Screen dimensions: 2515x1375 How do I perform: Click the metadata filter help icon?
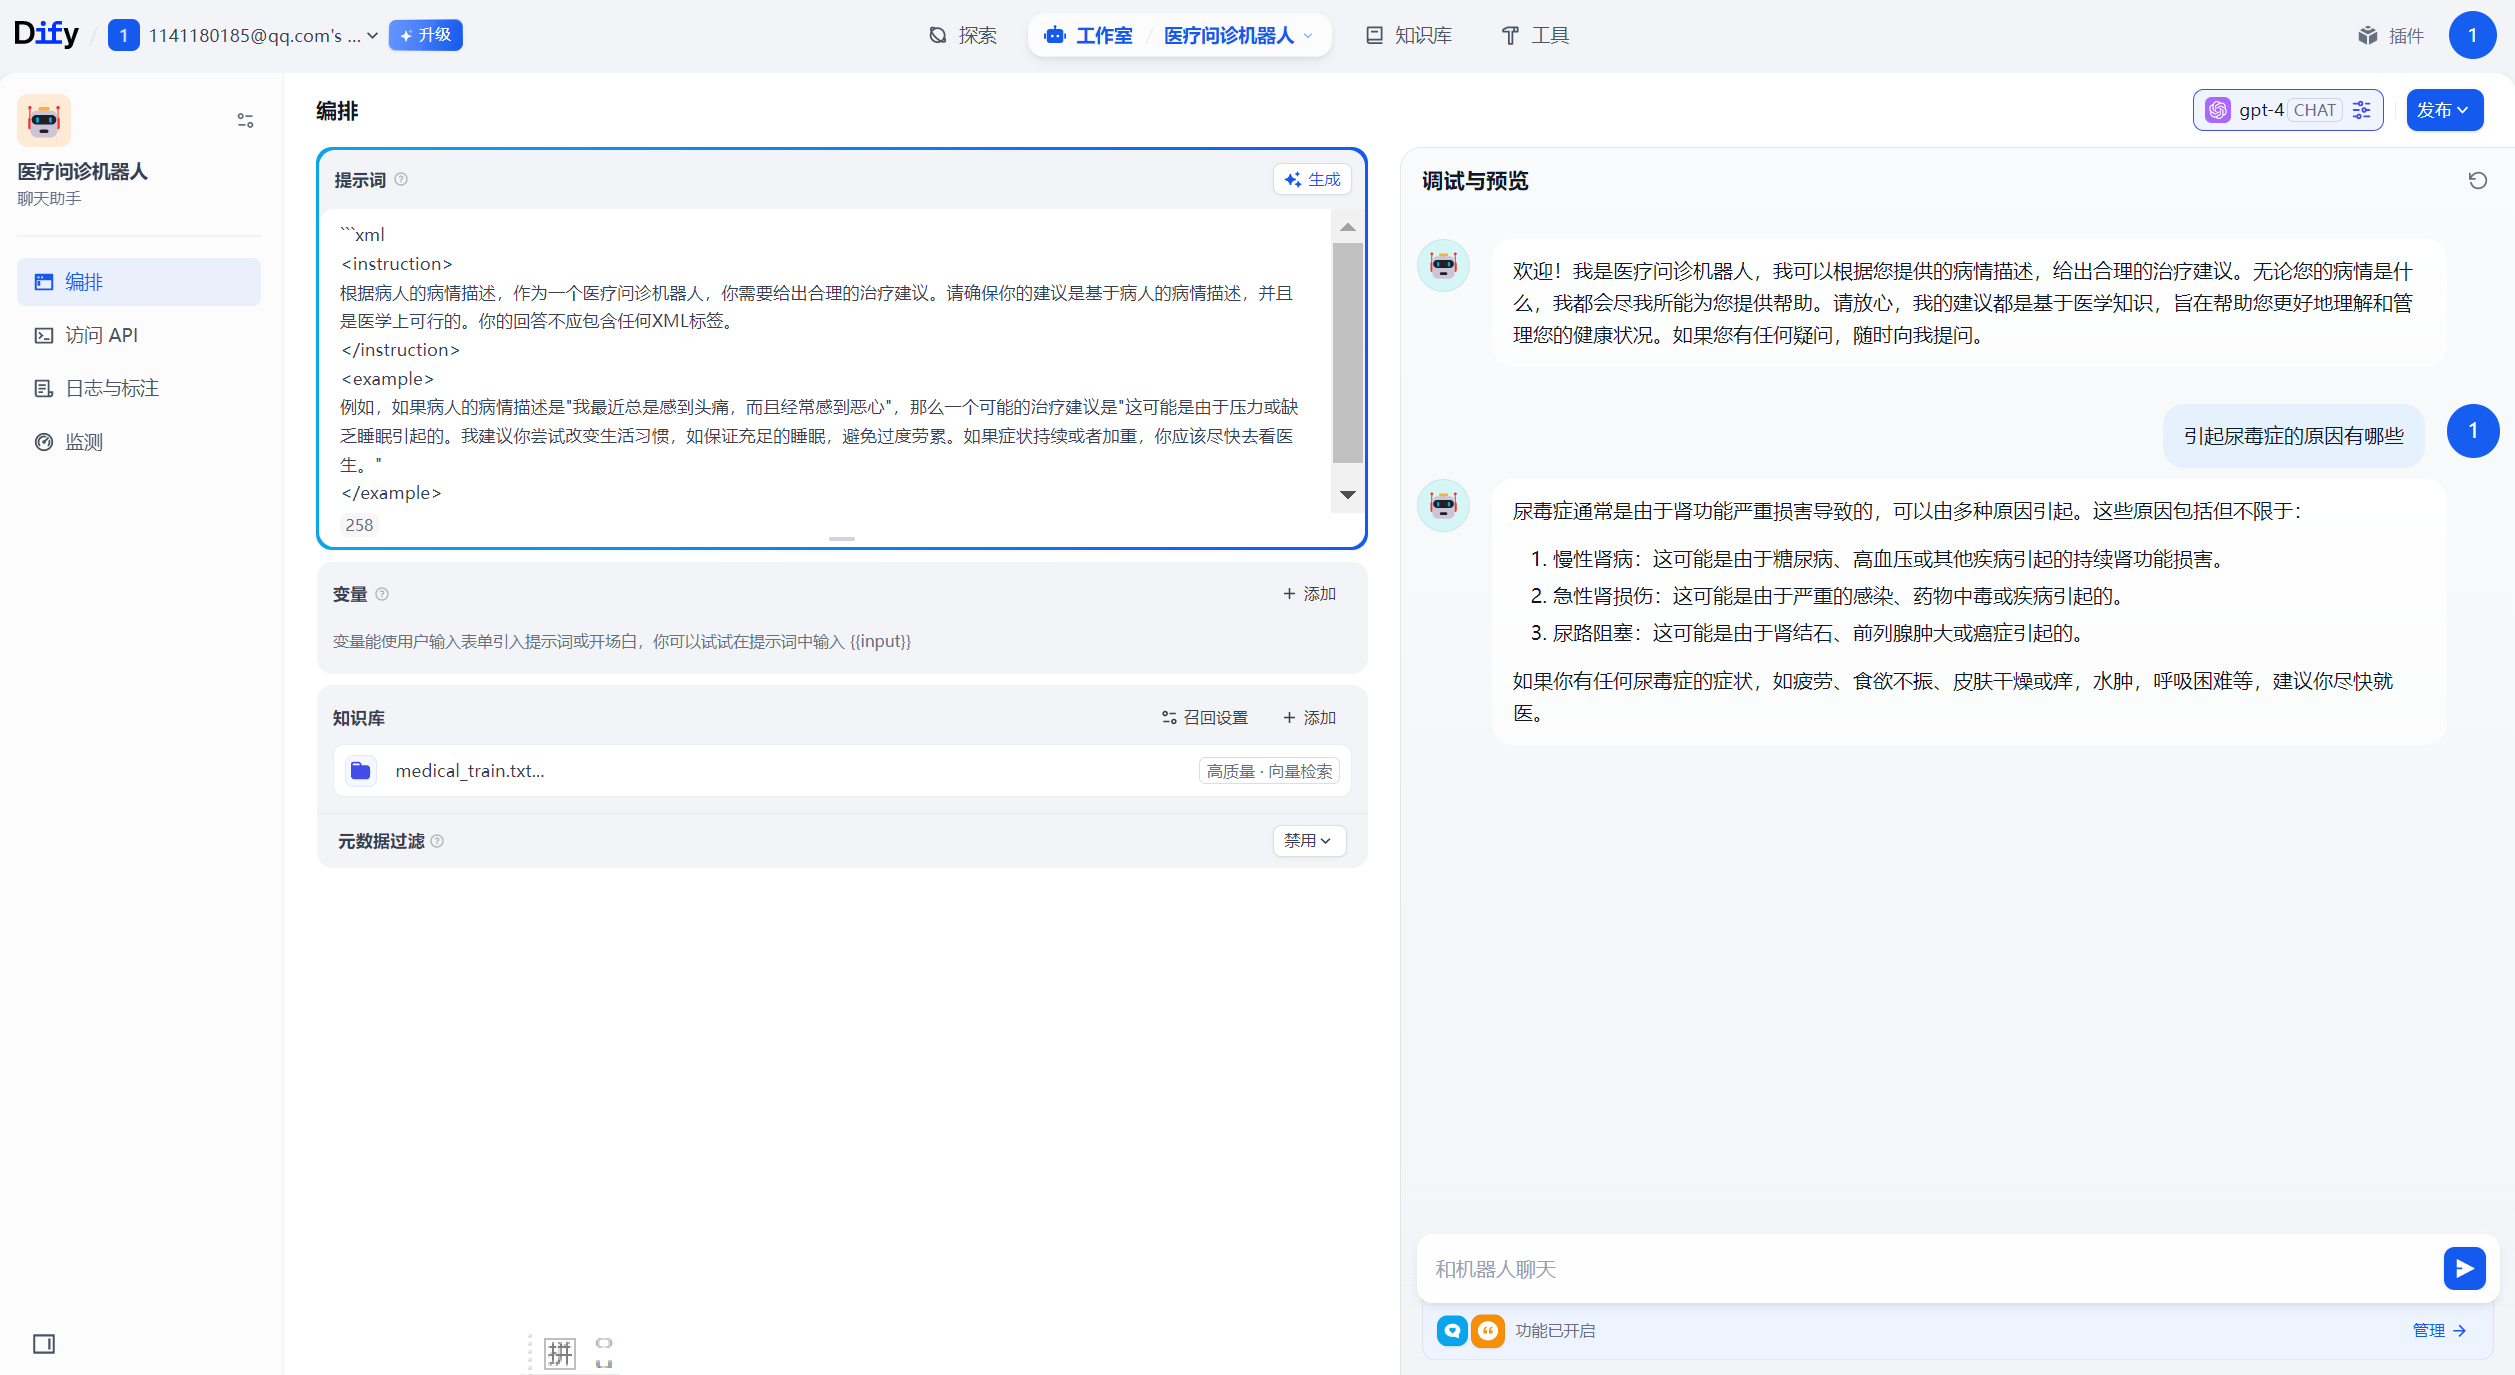click(437, 841)
